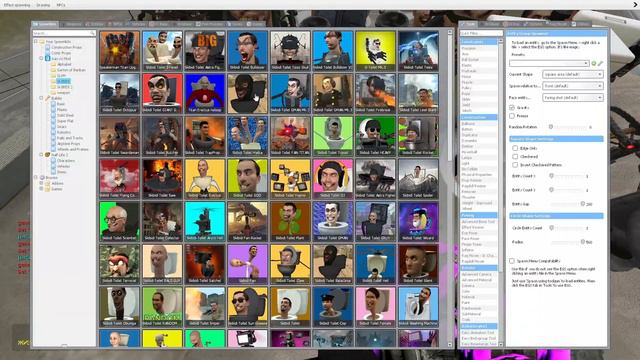Pick the Skibidi Toilet Cop icon
Image resolution: width=640 pixels, height=360 pixels.
[x=333, y=306]
